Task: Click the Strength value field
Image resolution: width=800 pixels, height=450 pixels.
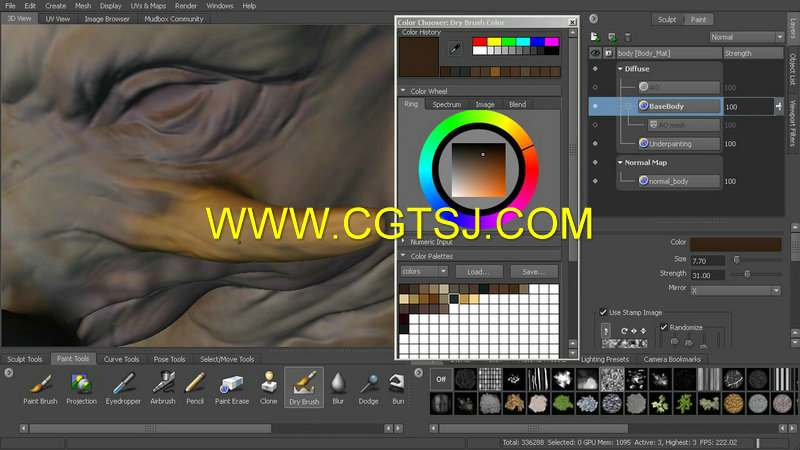Action: pyautogui.click(x=708, y=275)
